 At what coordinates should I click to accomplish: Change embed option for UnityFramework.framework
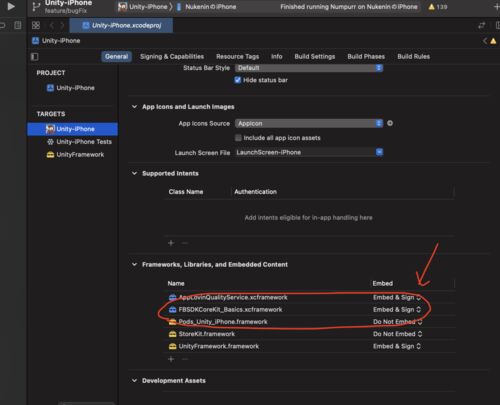[x=397, y=346]
